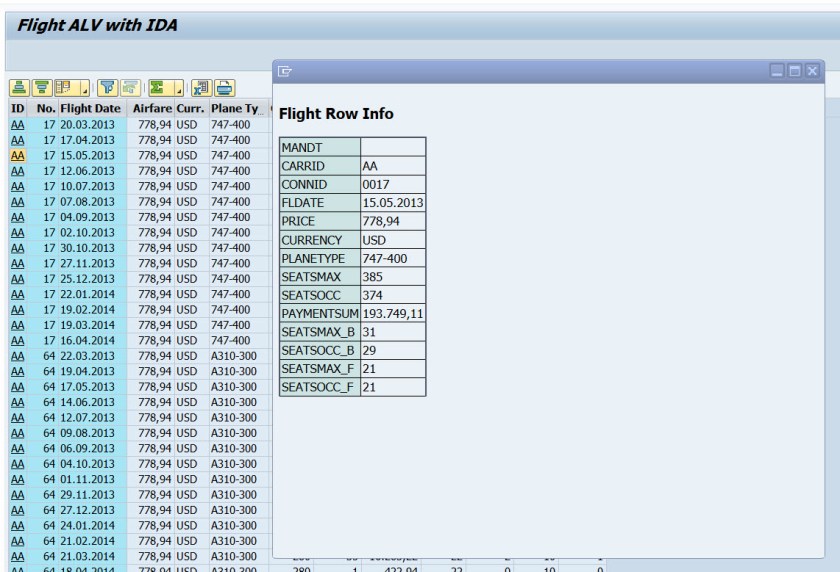Open highlighted AA link in 15.05.2013 row

pos(18,156)
